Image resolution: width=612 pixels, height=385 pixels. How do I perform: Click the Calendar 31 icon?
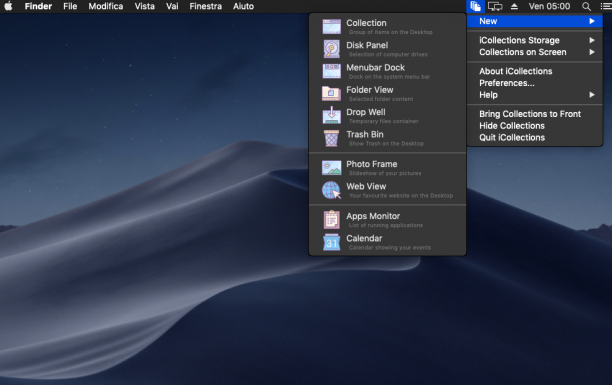pos(331,242)
